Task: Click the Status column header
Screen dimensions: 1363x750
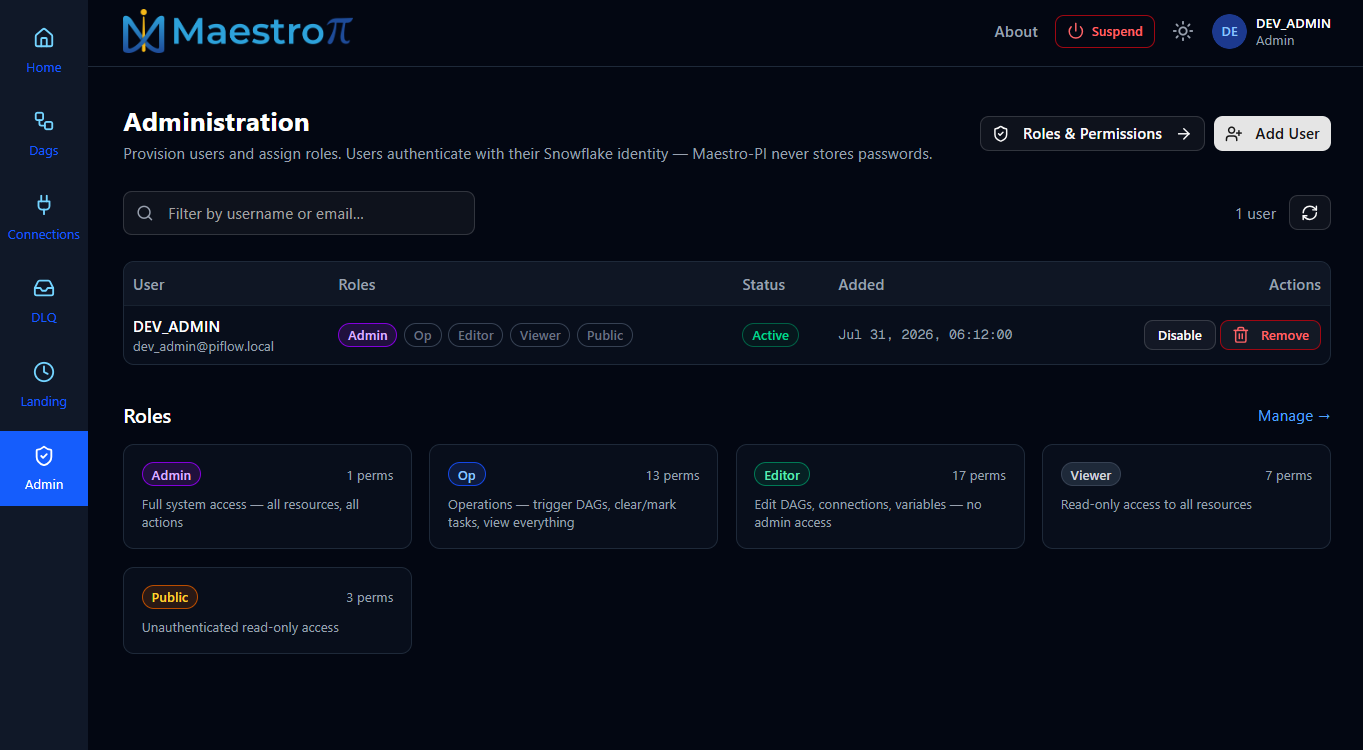Action: 763,284
